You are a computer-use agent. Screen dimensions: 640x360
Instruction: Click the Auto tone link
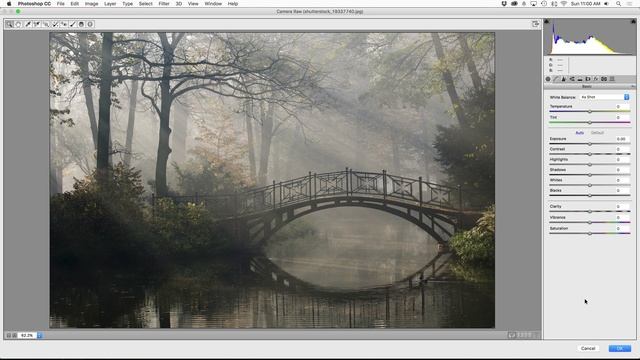(579, 133)
